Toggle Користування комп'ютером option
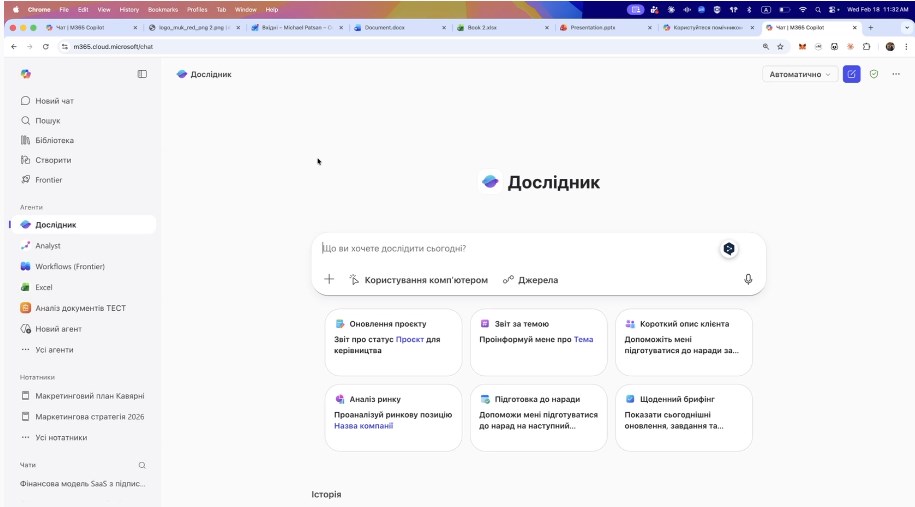The height and width of the screenshot is (507, 915). [x=418, y=280]
